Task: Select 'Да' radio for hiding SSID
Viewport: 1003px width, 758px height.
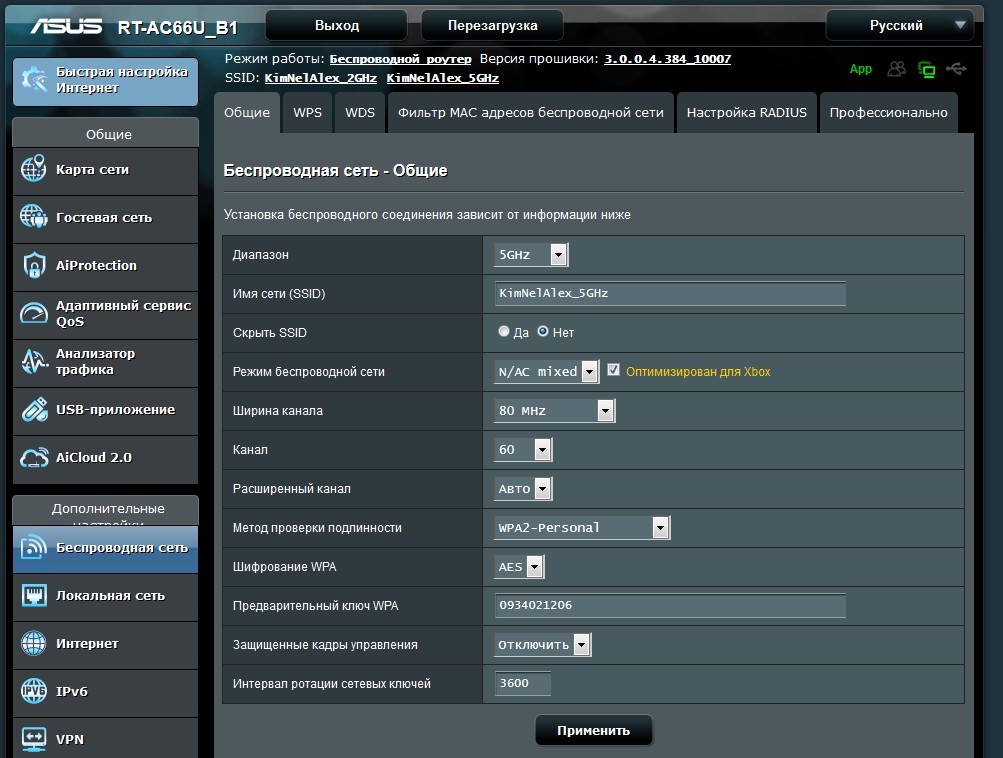Action: [x=504, y=332]
